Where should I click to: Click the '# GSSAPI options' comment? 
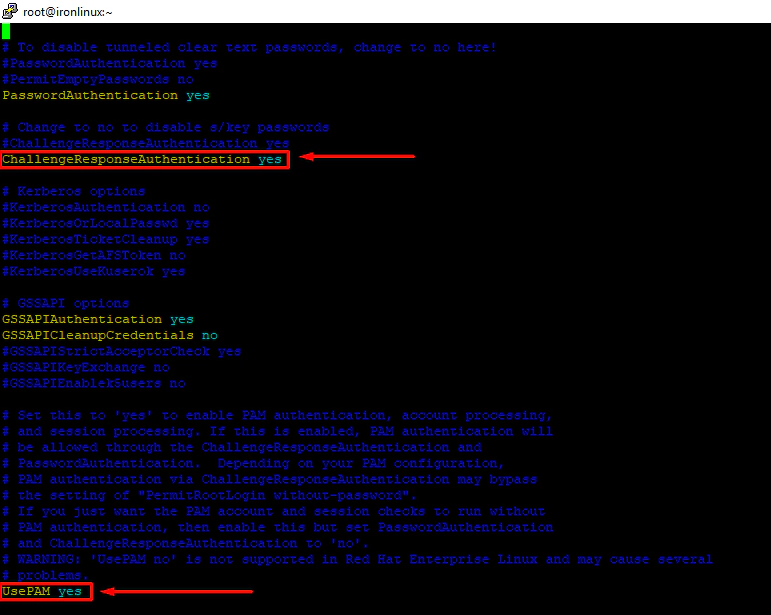click(x=65, y=303)
